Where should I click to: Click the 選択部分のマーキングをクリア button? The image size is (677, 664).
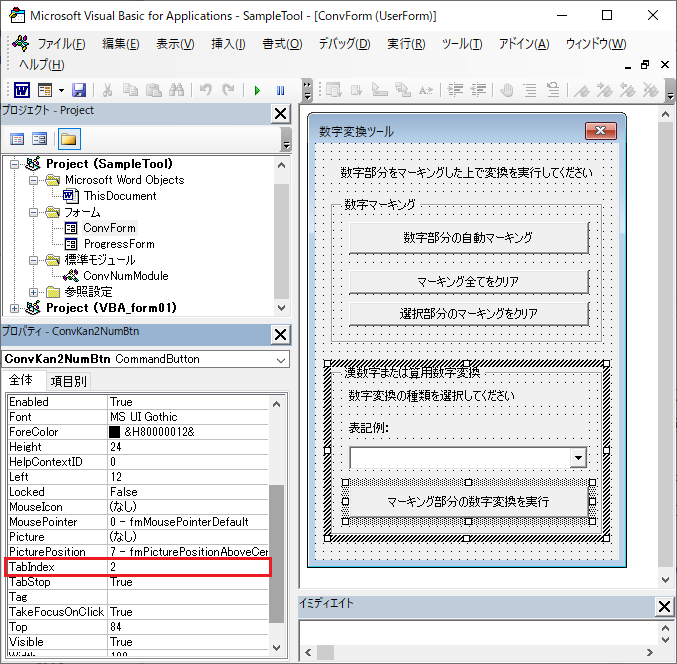[x=469, y=314]
